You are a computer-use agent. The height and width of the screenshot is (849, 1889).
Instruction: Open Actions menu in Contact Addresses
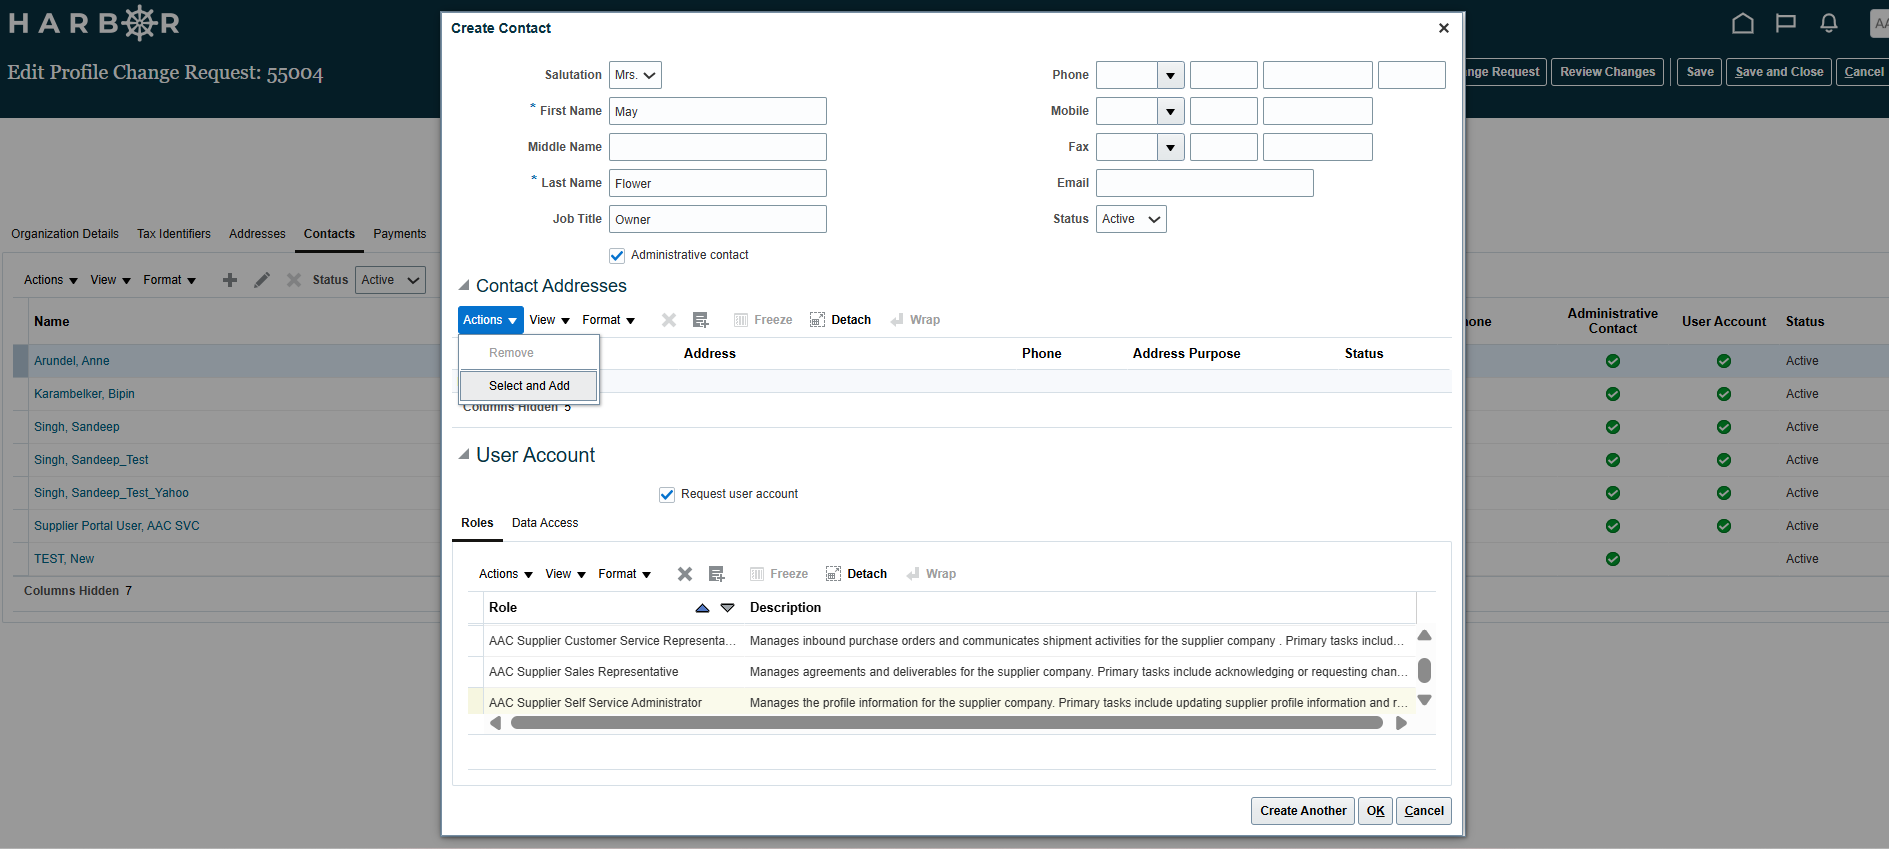[x=490, y=320]
